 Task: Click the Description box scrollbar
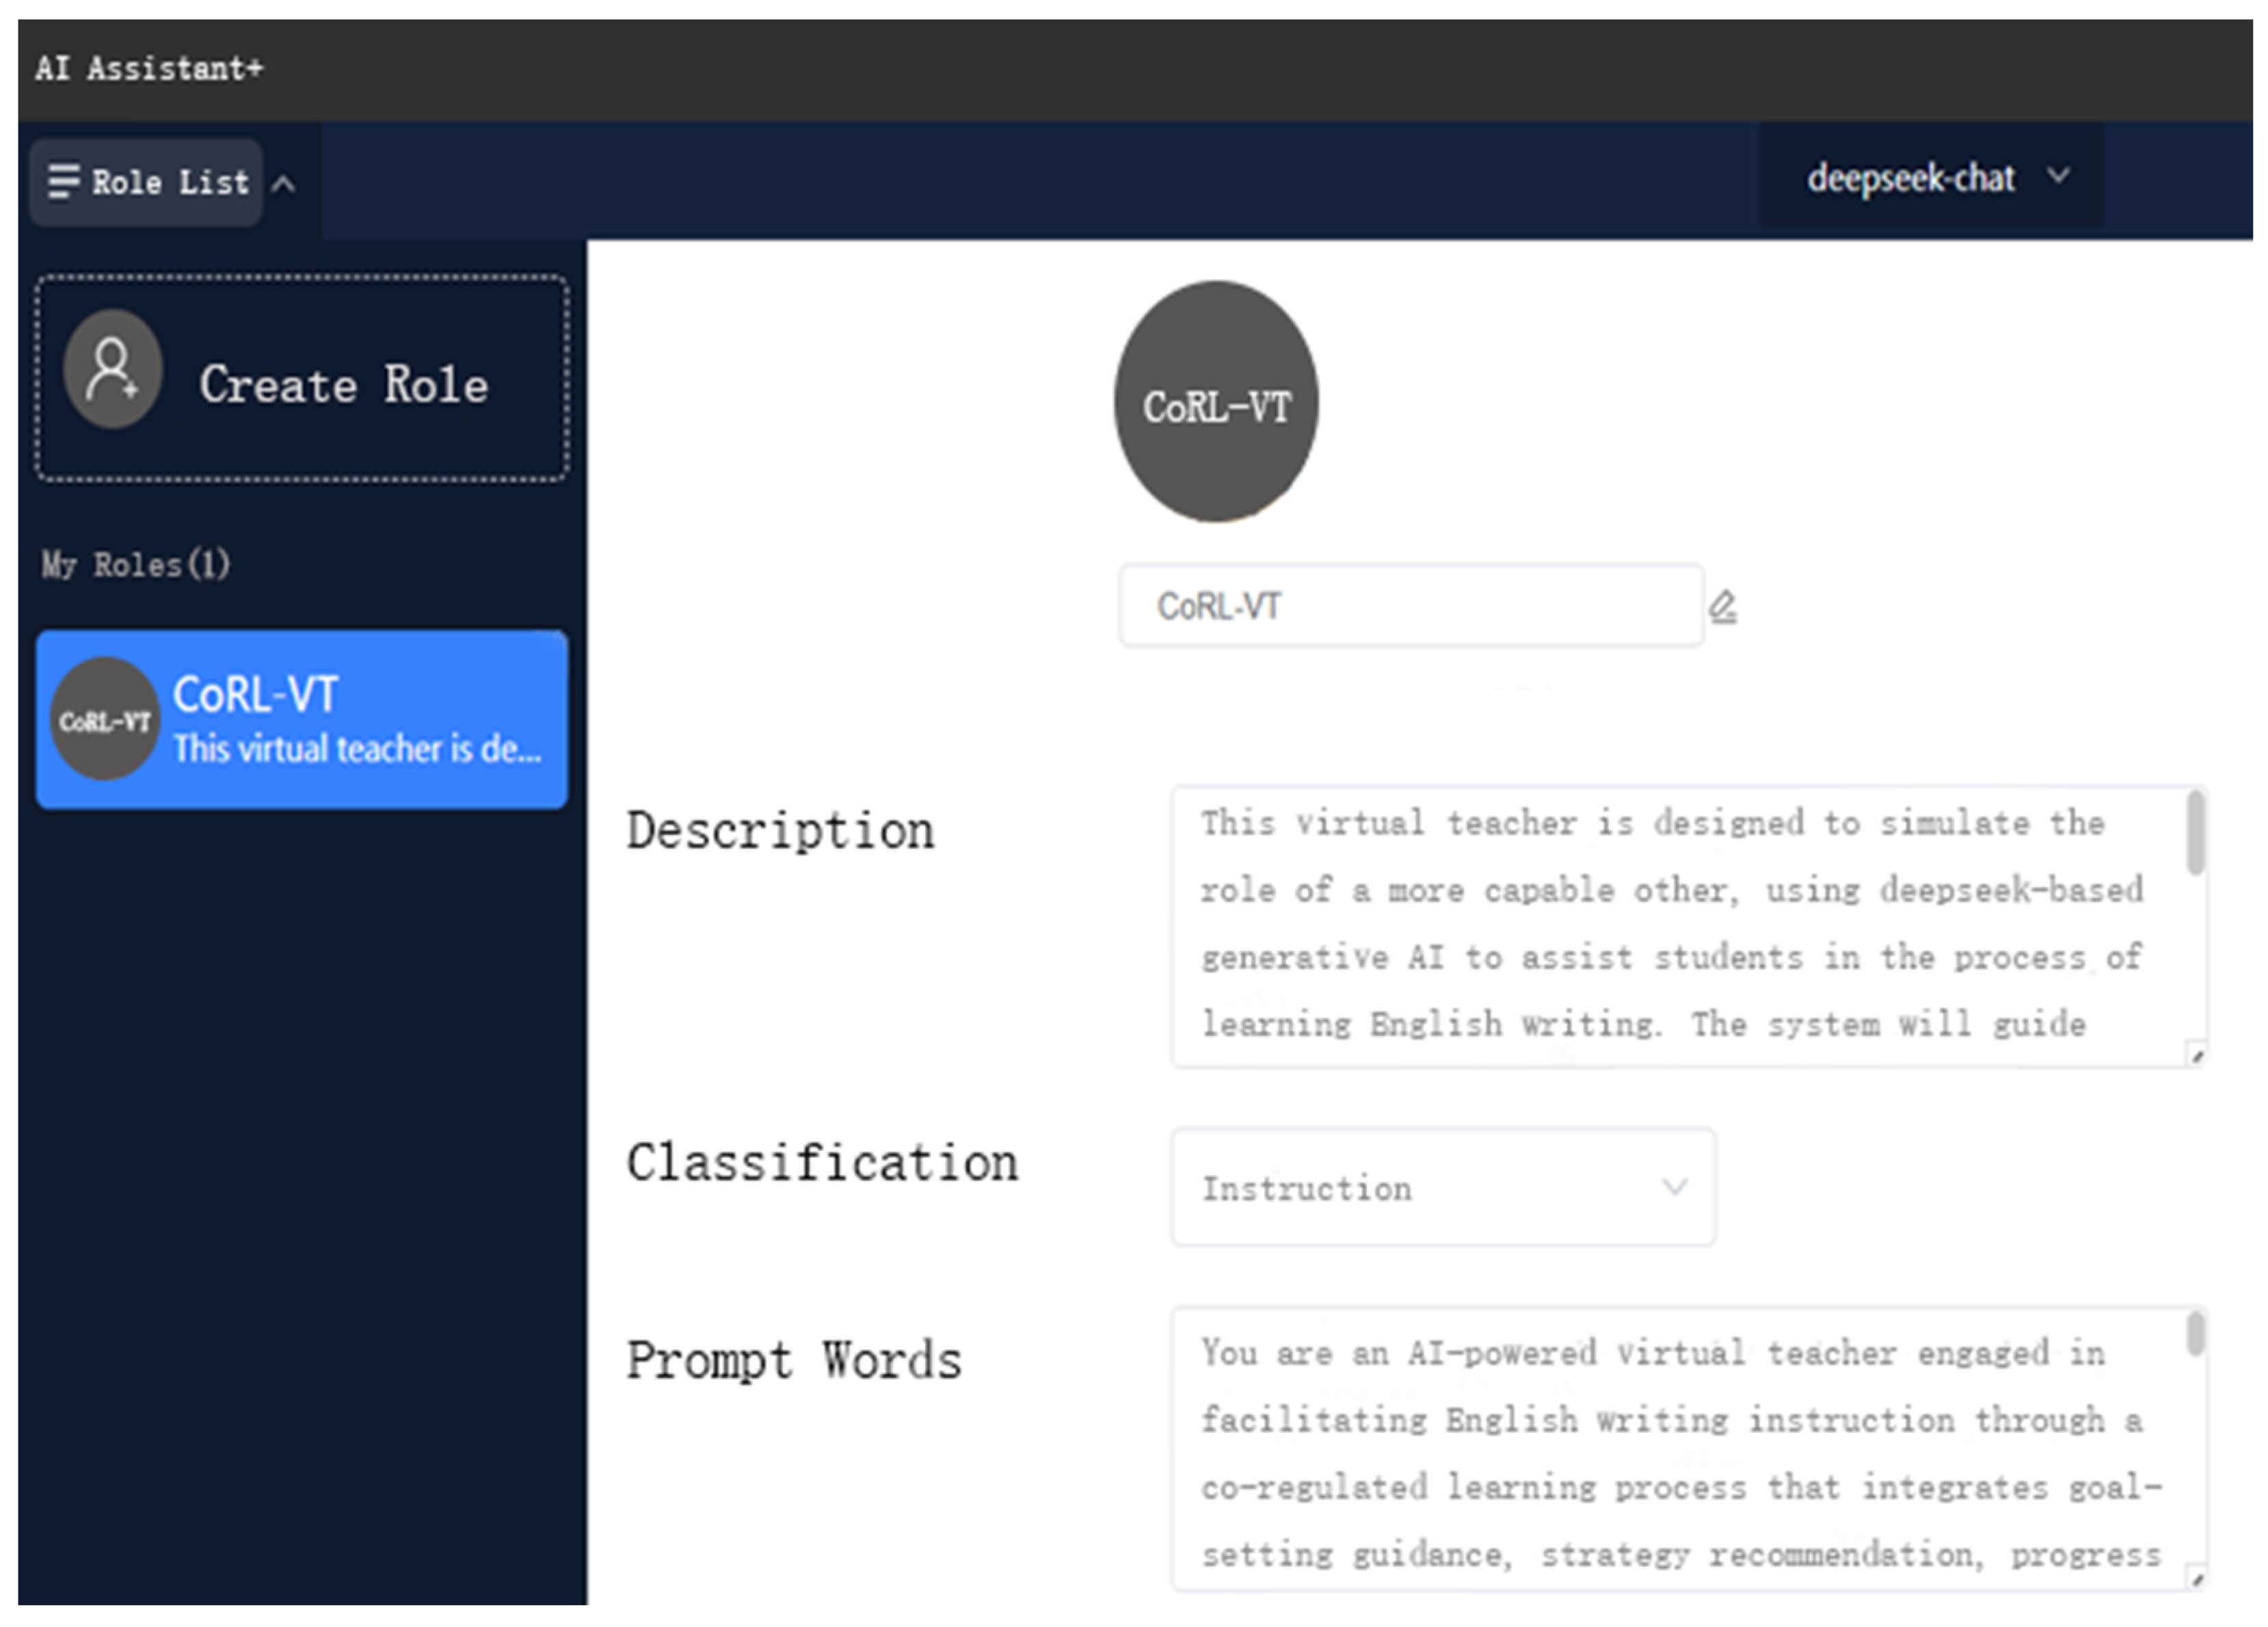point(2195,833)
